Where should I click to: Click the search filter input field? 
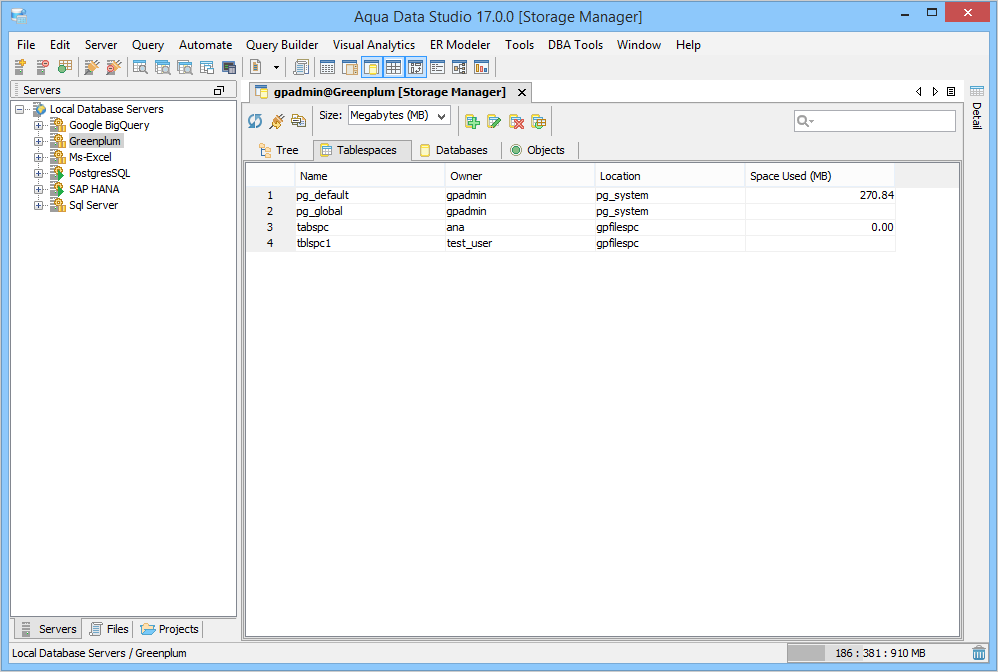click(x=875, y=121)
